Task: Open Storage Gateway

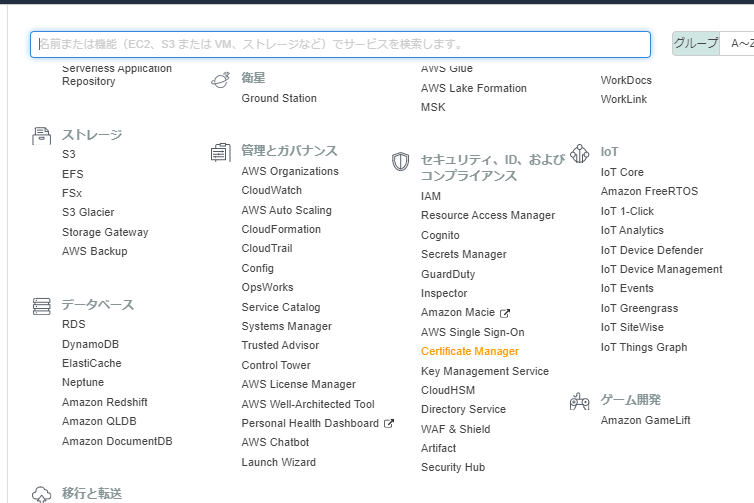Action: tap(105, 232)
